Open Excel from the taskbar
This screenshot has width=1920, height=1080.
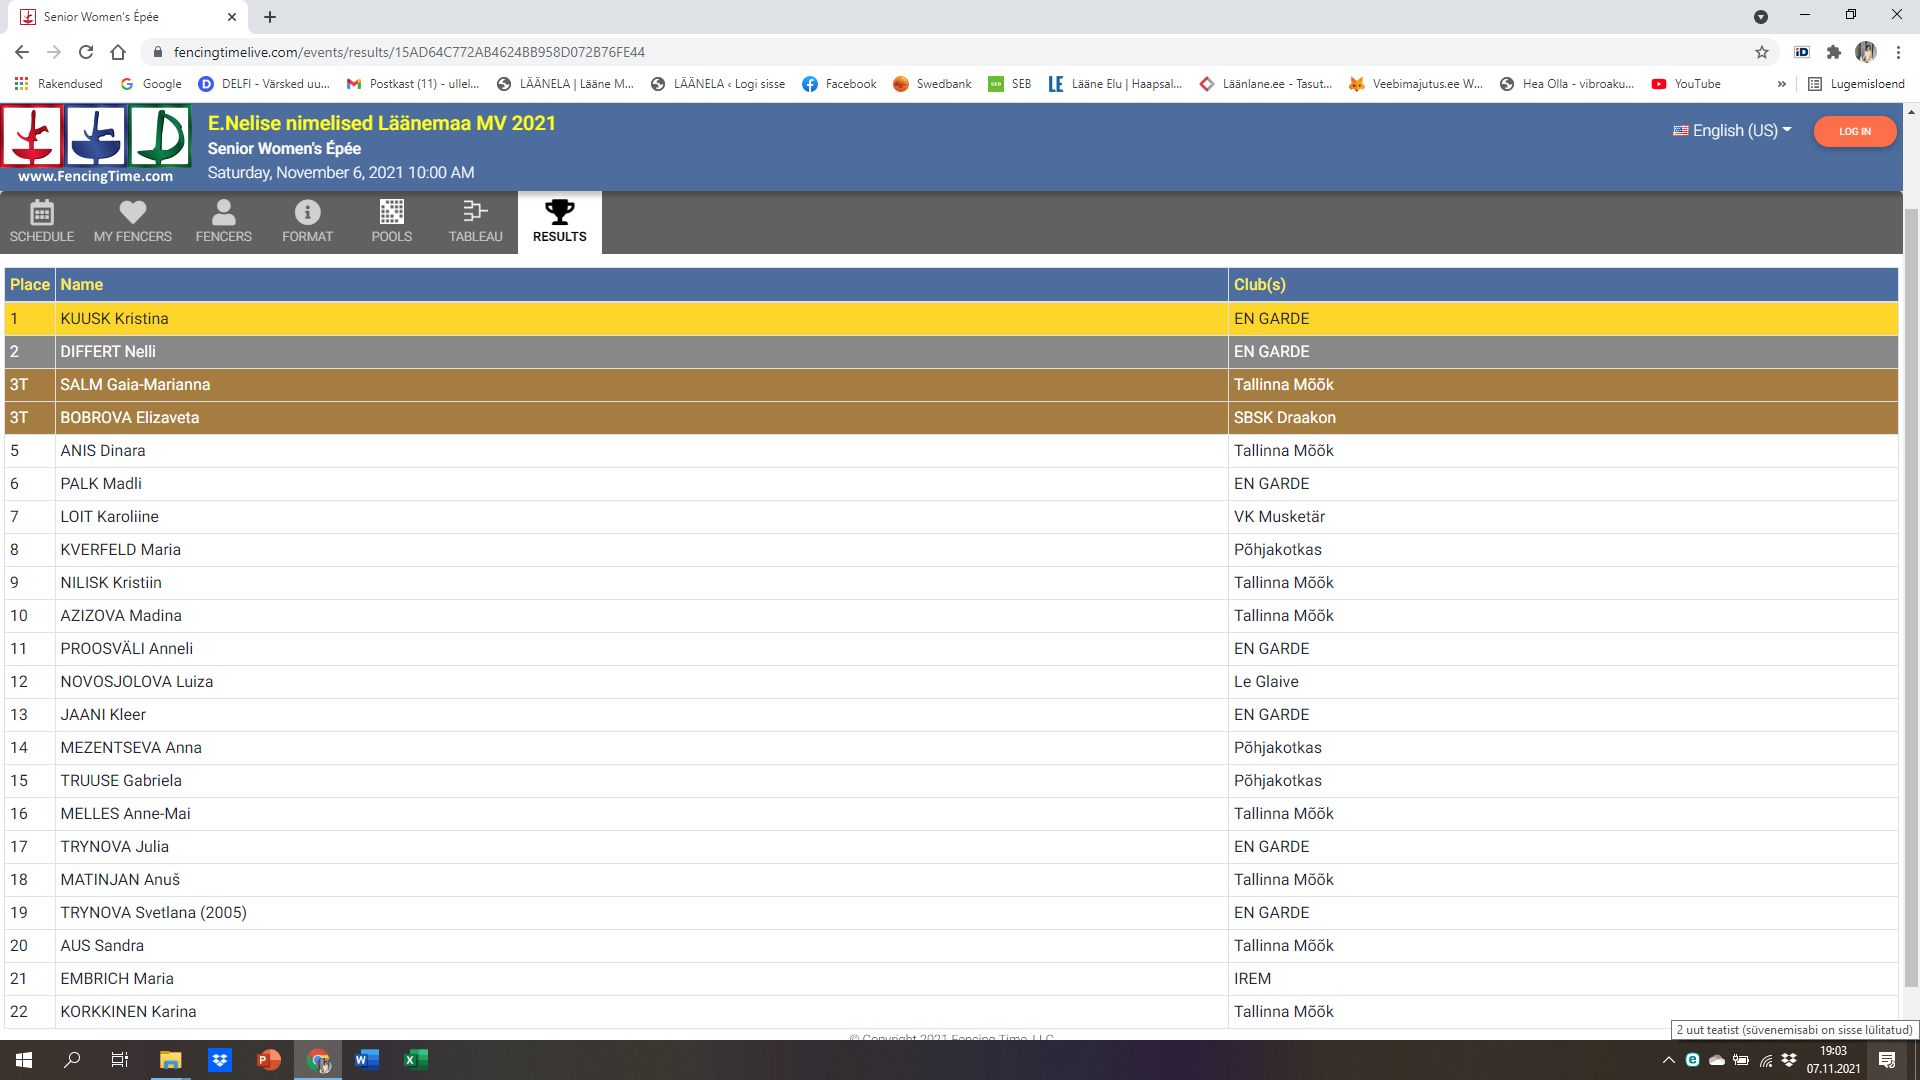coord(415,1060)
